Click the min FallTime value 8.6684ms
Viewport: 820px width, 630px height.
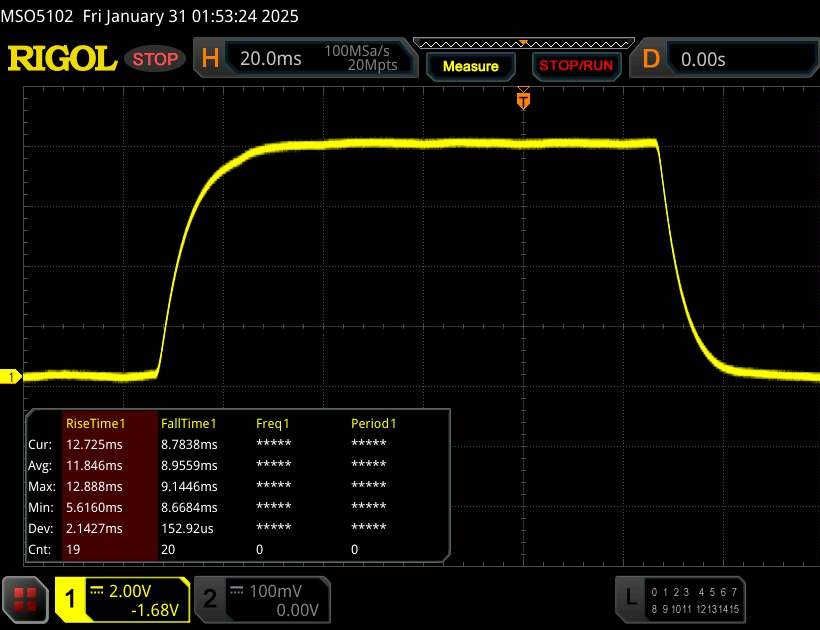[x=189, y=507]
